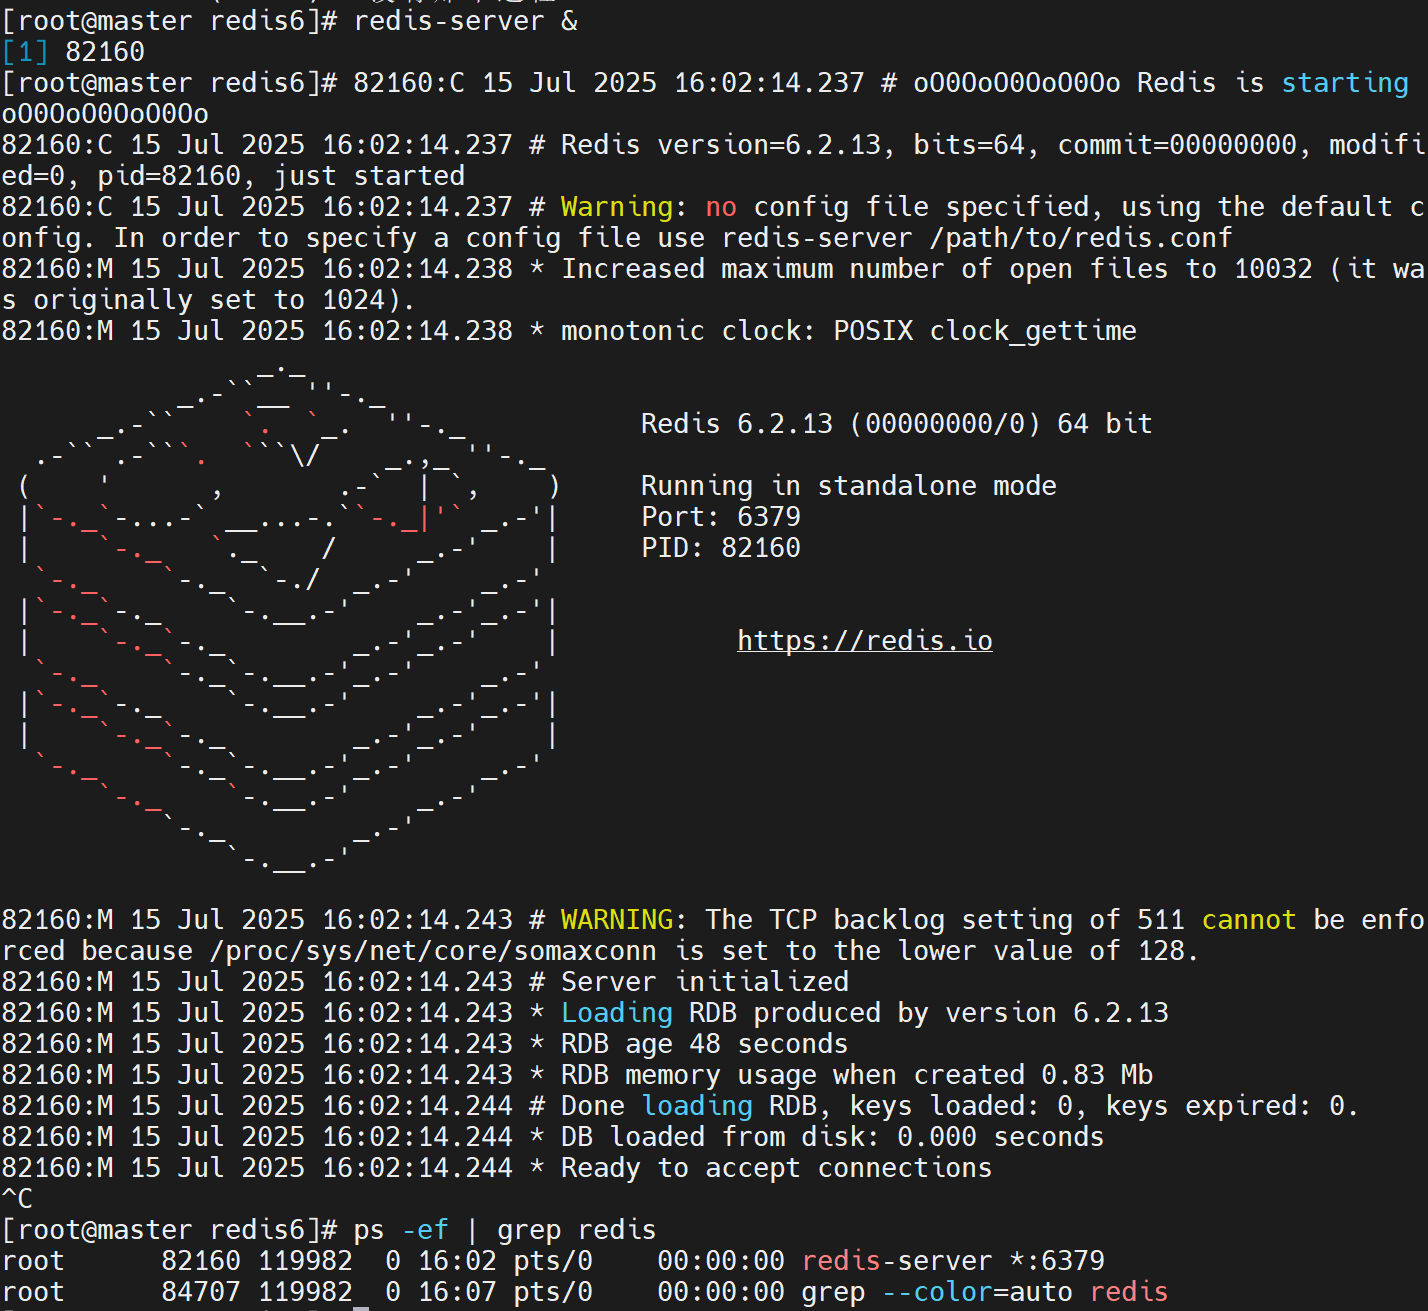
Task: Click the red 'no' word in config warning
Action: pyautogui.click(x=721, y=207)
